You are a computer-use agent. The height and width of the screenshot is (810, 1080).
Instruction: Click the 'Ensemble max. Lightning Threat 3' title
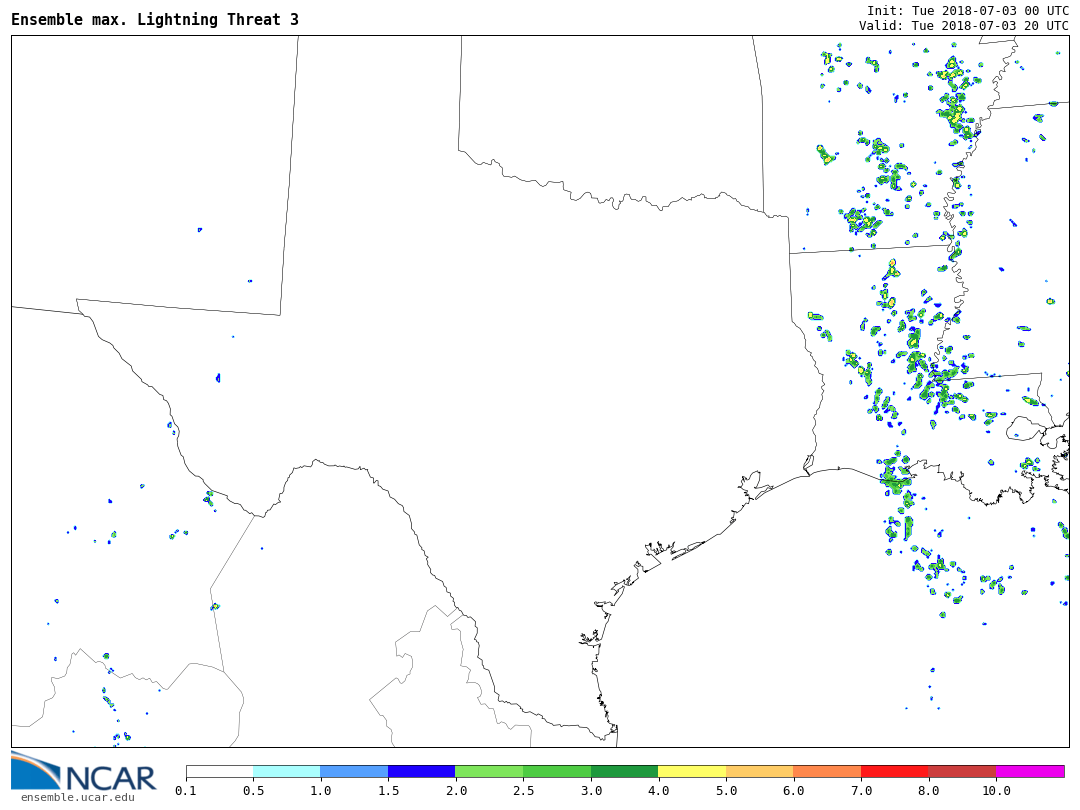155,20
